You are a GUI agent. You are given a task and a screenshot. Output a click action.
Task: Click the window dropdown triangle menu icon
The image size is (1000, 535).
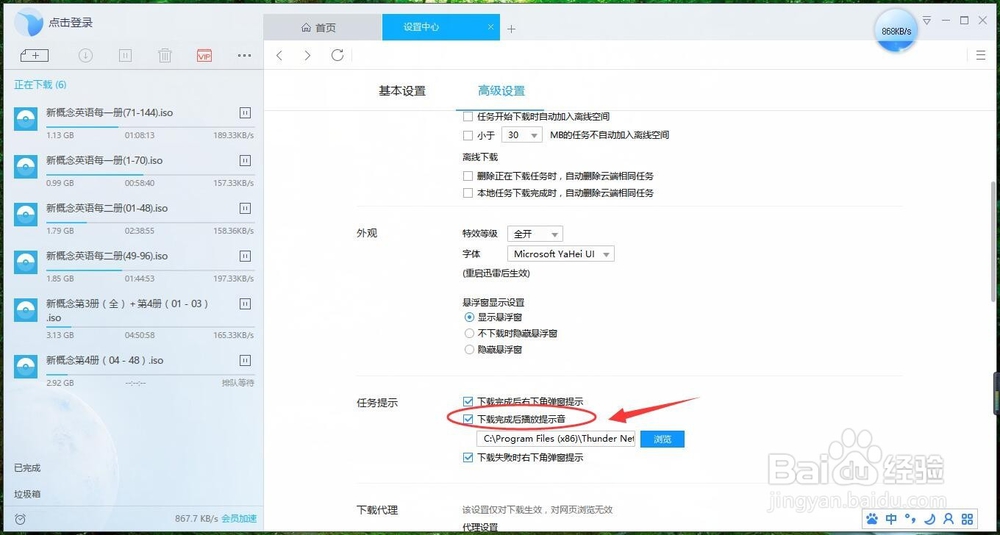point(927,20)
